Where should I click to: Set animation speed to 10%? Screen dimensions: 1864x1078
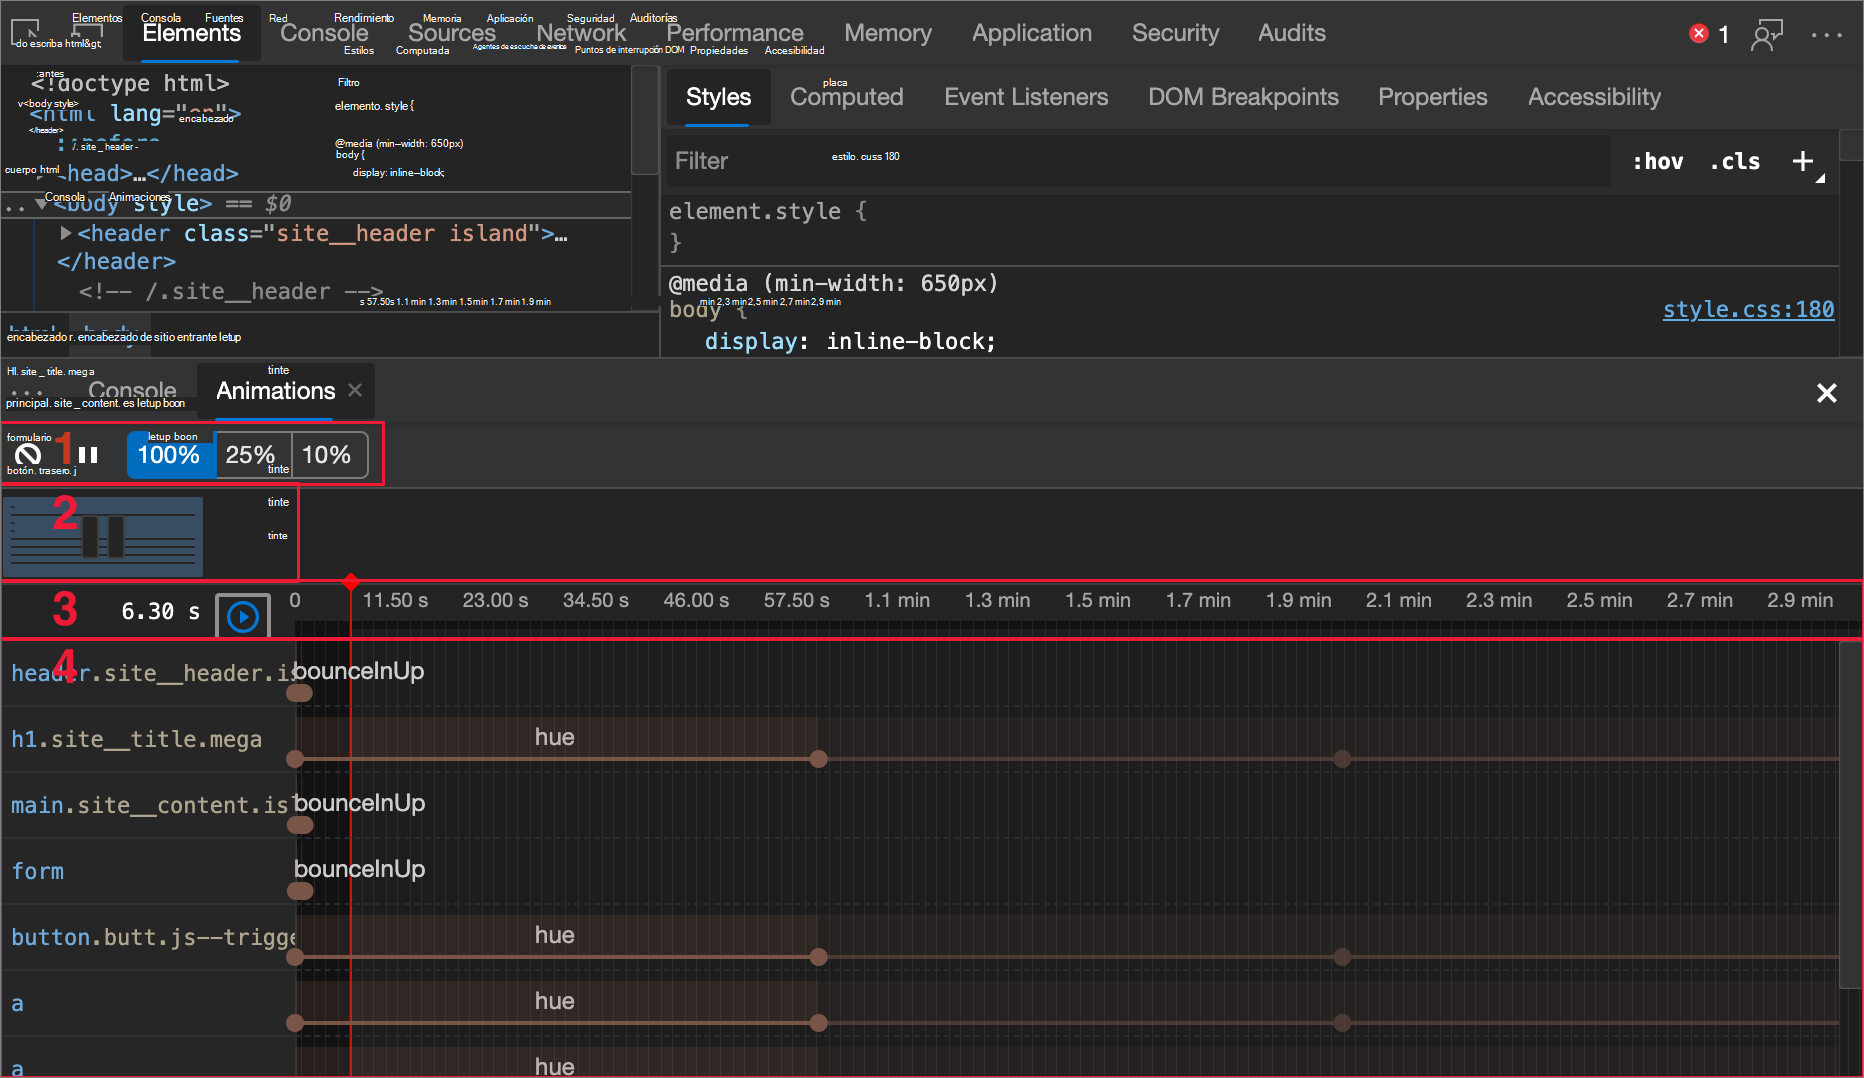326,455
